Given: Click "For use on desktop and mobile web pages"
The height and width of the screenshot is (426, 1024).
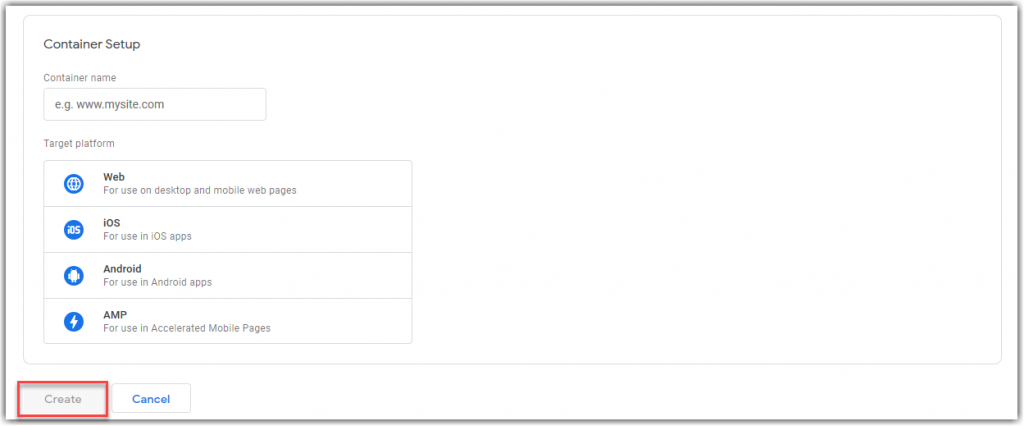Looking at the screenshot, I should (x=200, y=191).
